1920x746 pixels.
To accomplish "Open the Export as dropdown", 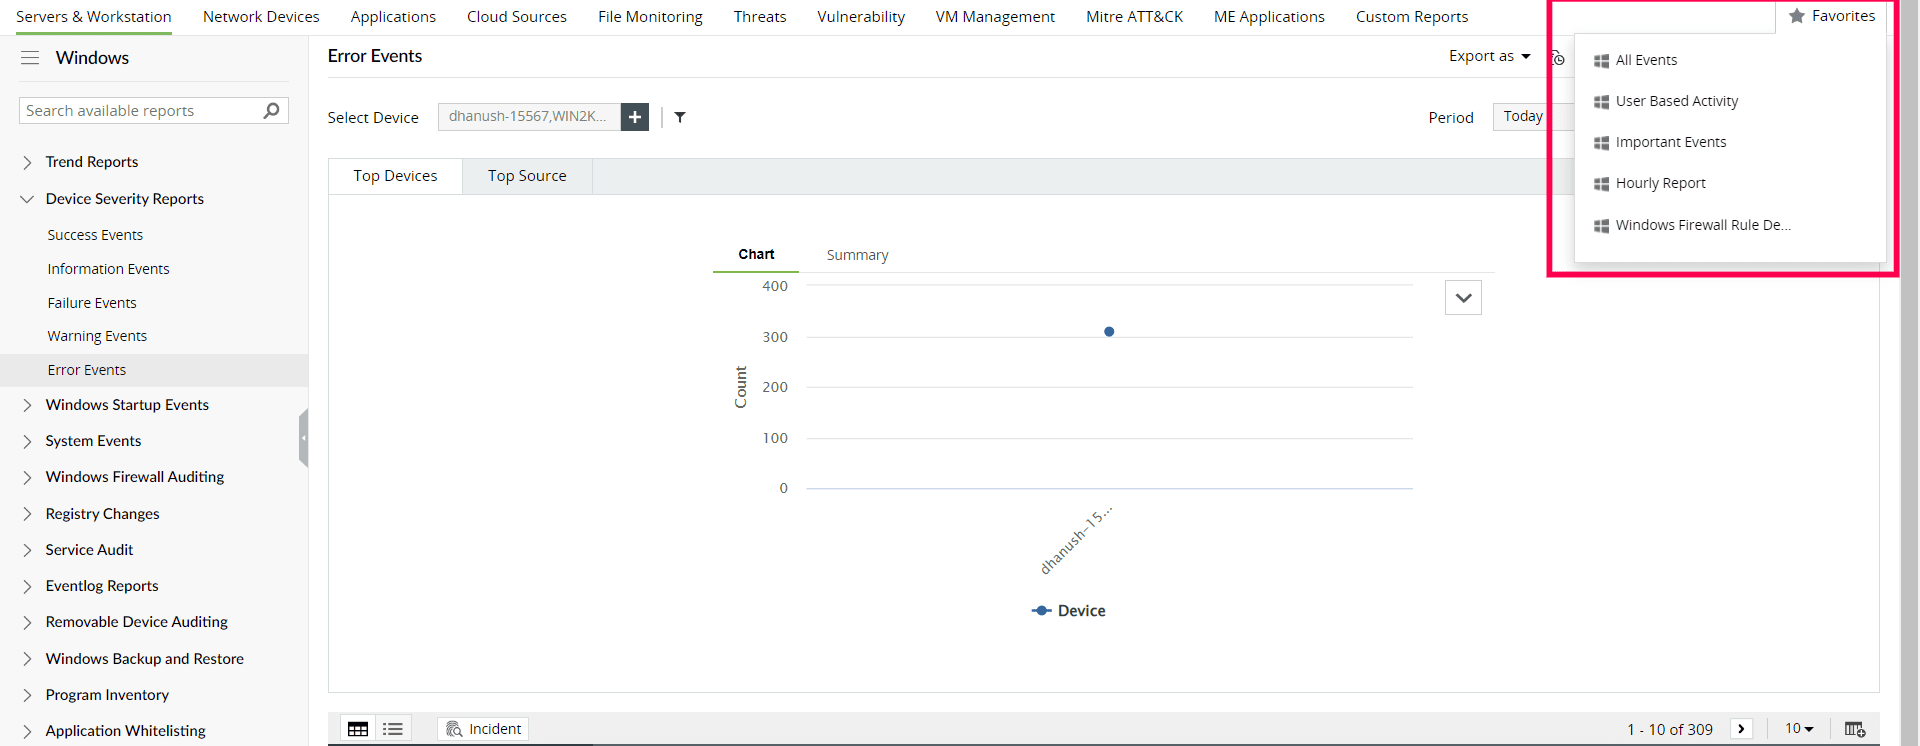I will tap(1489, 56).
